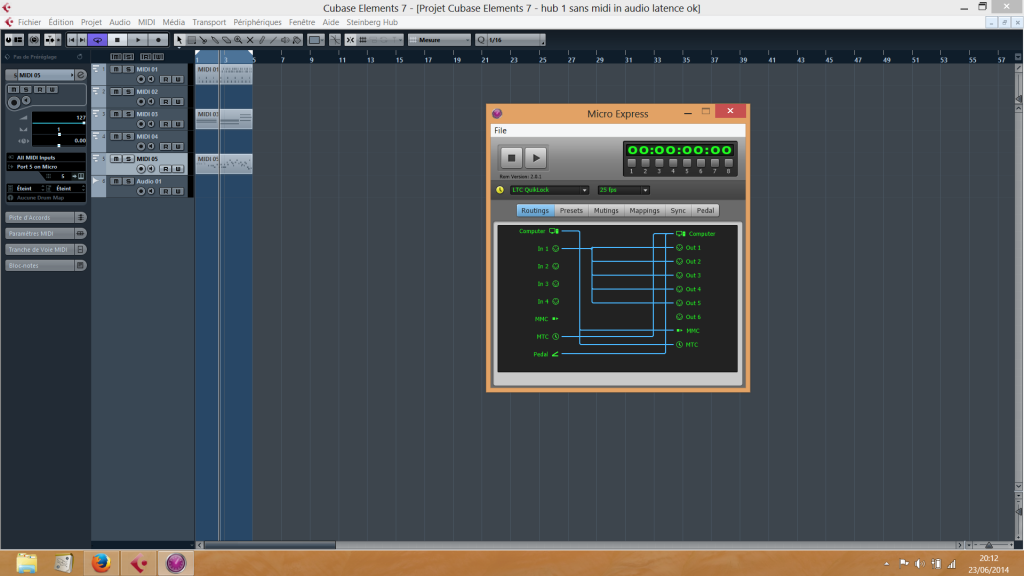
Task: Select the arrow Object Selection tool
Action: [179, 40]
